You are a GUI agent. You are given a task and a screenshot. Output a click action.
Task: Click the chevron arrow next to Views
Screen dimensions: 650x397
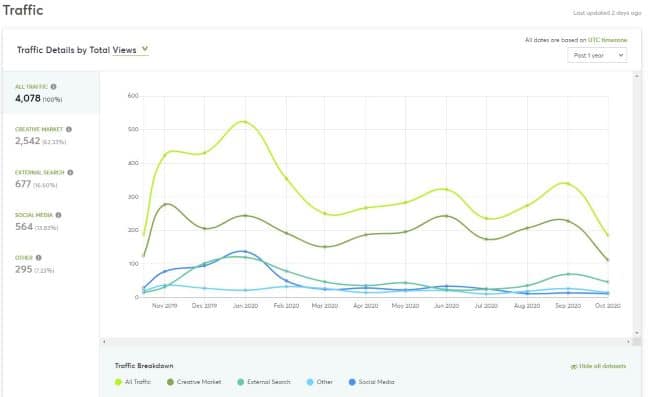(145, 49)
